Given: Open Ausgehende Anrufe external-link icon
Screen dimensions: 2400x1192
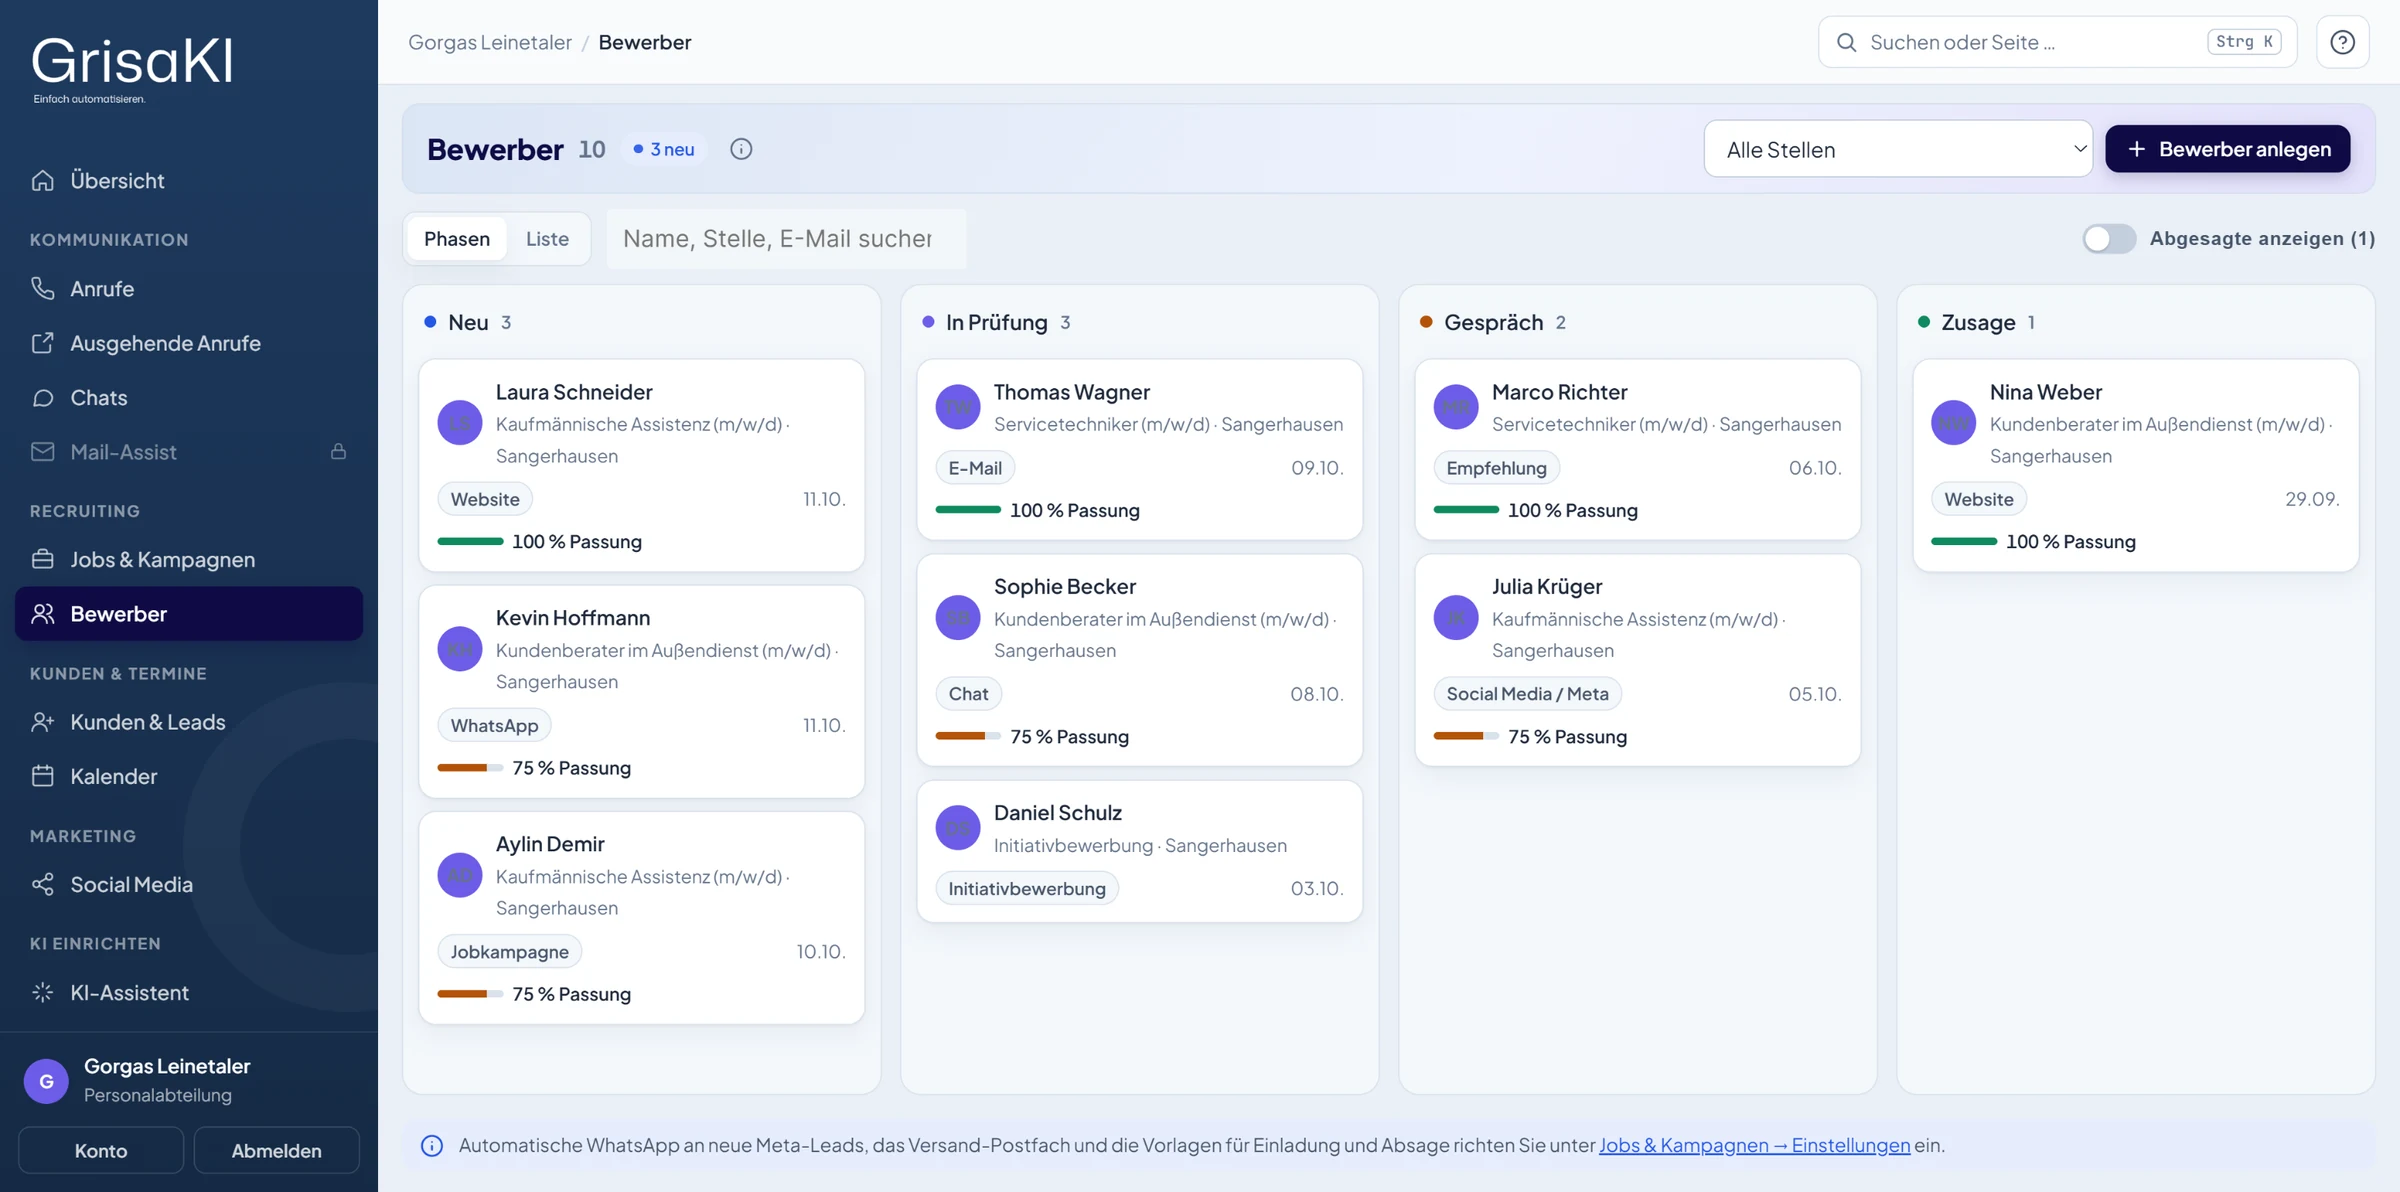Looking at the screenshot, I should click(x=42, y=343).
